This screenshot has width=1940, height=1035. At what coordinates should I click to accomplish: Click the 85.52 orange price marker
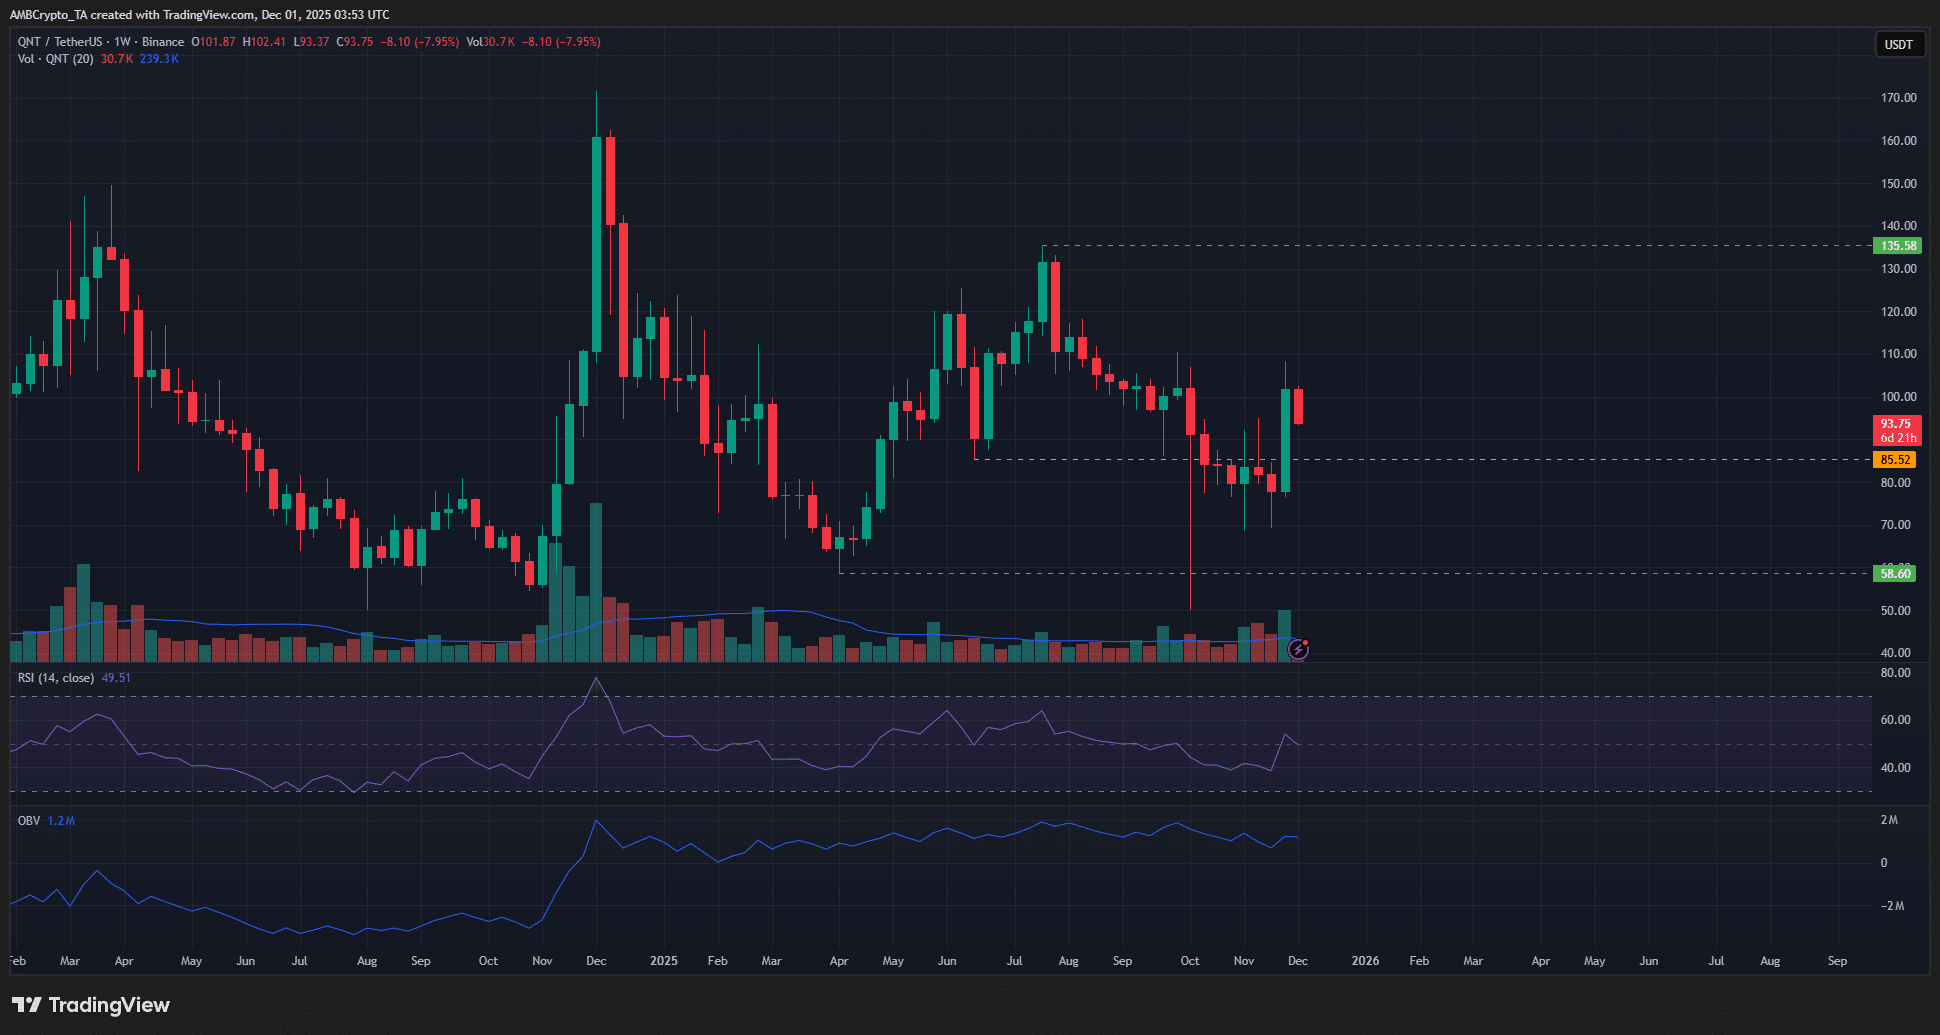[1895, 460]
